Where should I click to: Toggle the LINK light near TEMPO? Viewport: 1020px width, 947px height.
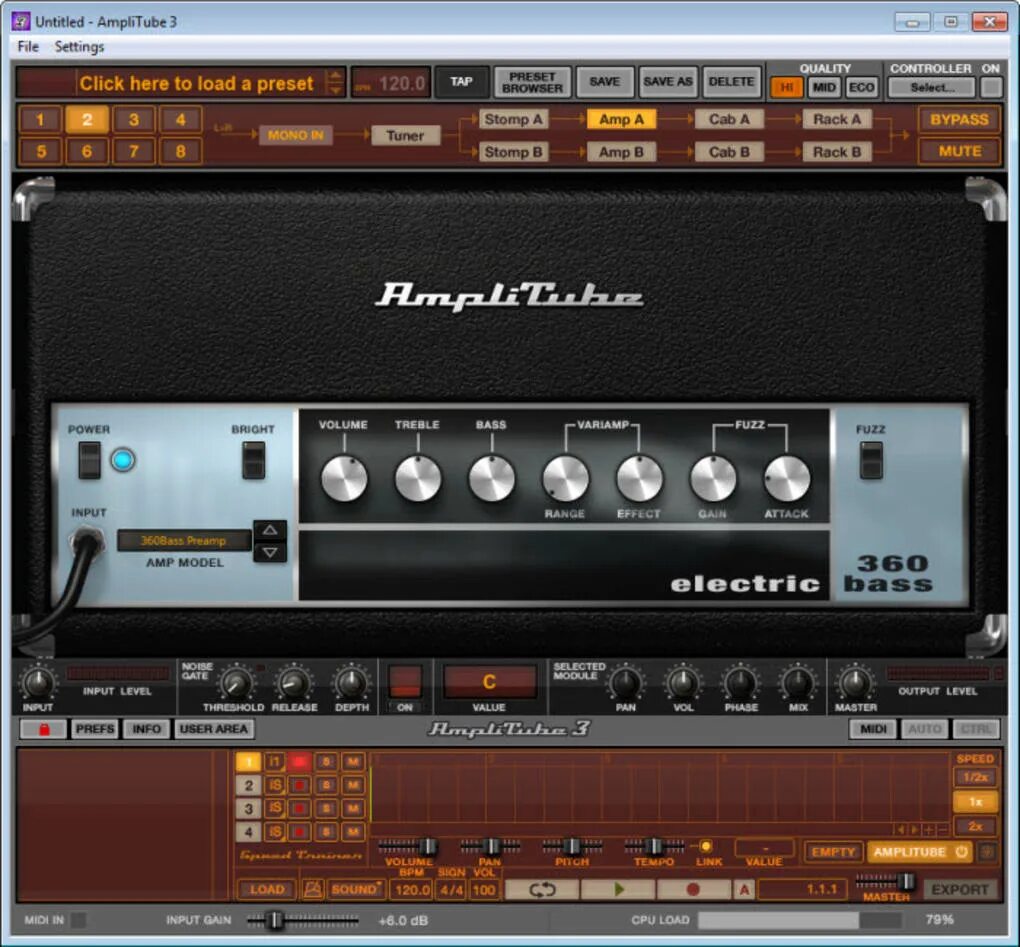(706, 846)
